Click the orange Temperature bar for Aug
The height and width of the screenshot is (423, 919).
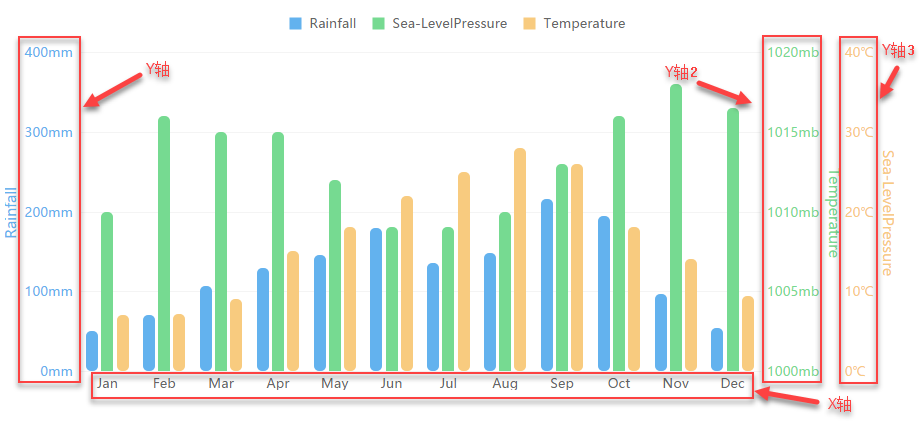pos(520,259)
